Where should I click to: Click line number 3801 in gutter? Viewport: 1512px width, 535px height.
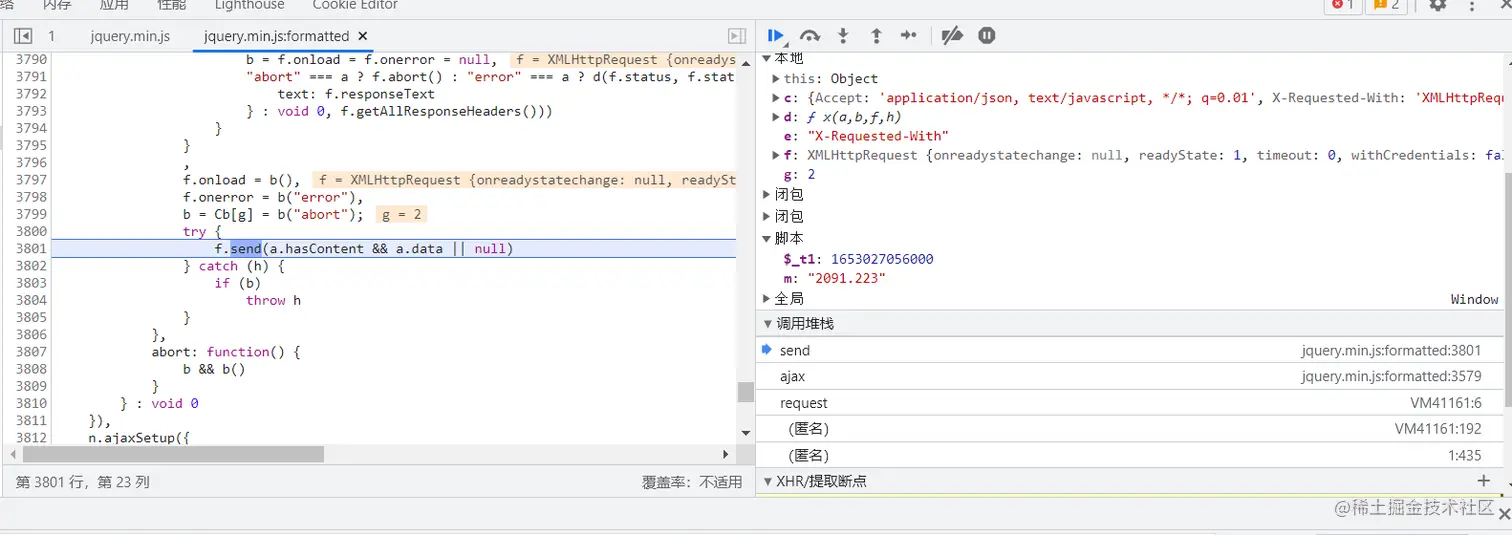[x=31, y=248]
